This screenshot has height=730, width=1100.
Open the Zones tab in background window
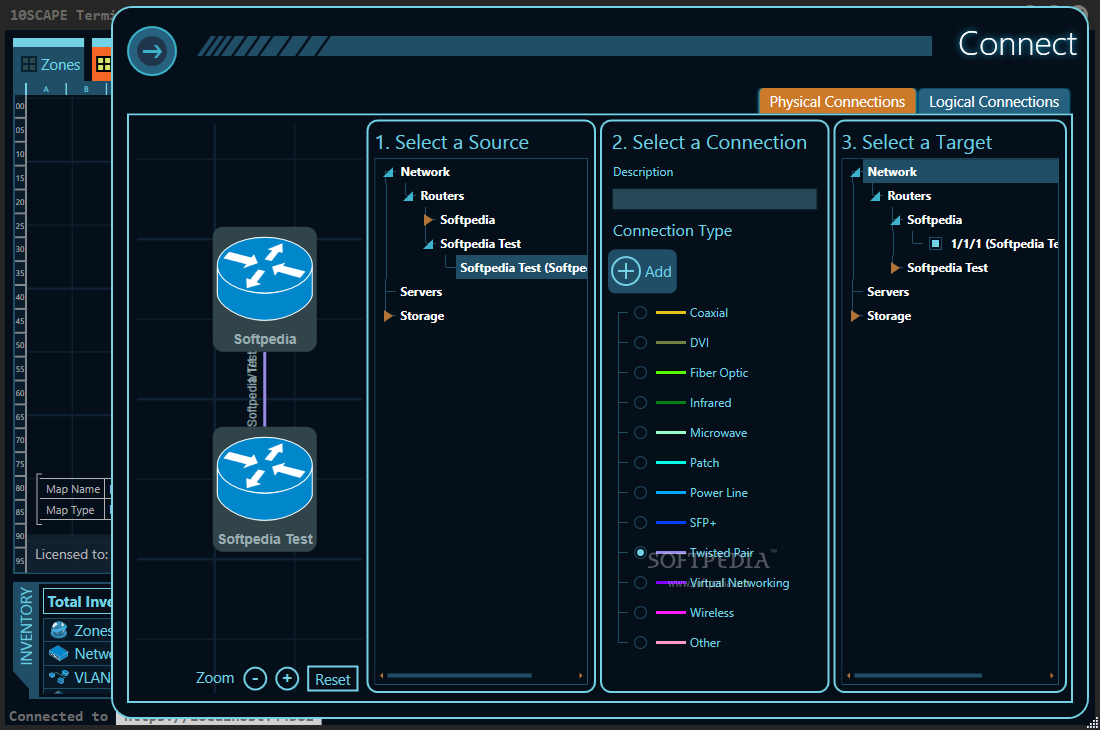(49, 65)
